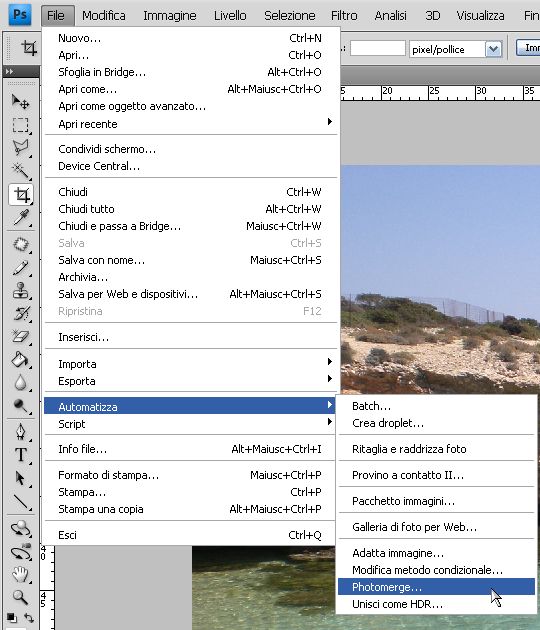This screenshot has height=630, width=540.
Task: Select the Clone Stamp tool
Action: point(20,290)
